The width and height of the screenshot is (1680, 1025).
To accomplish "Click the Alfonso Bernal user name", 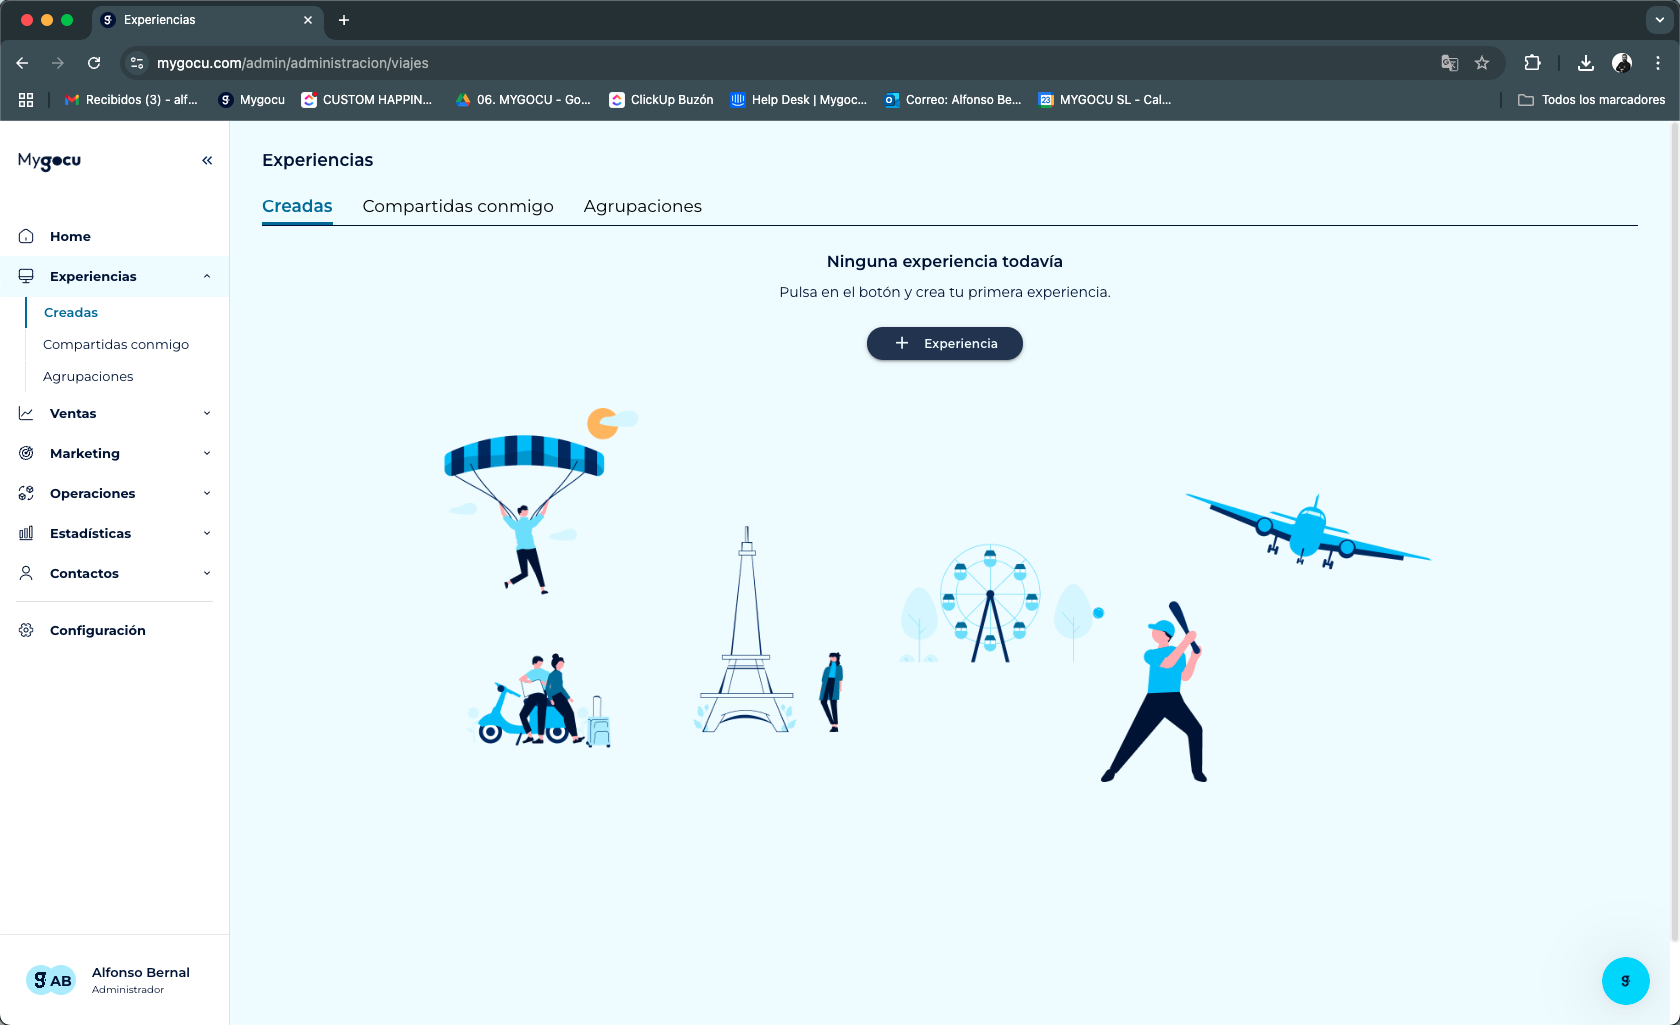I will [141, 972].
